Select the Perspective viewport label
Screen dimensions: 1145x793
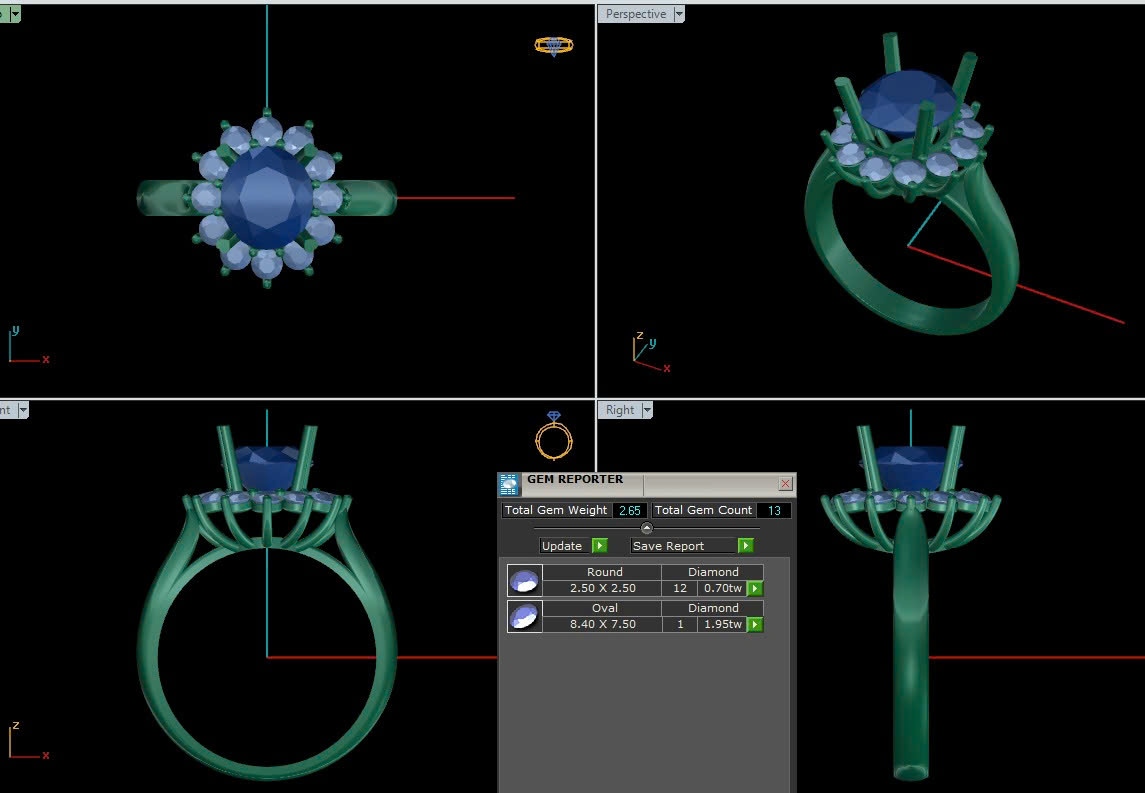pos(635,14)
